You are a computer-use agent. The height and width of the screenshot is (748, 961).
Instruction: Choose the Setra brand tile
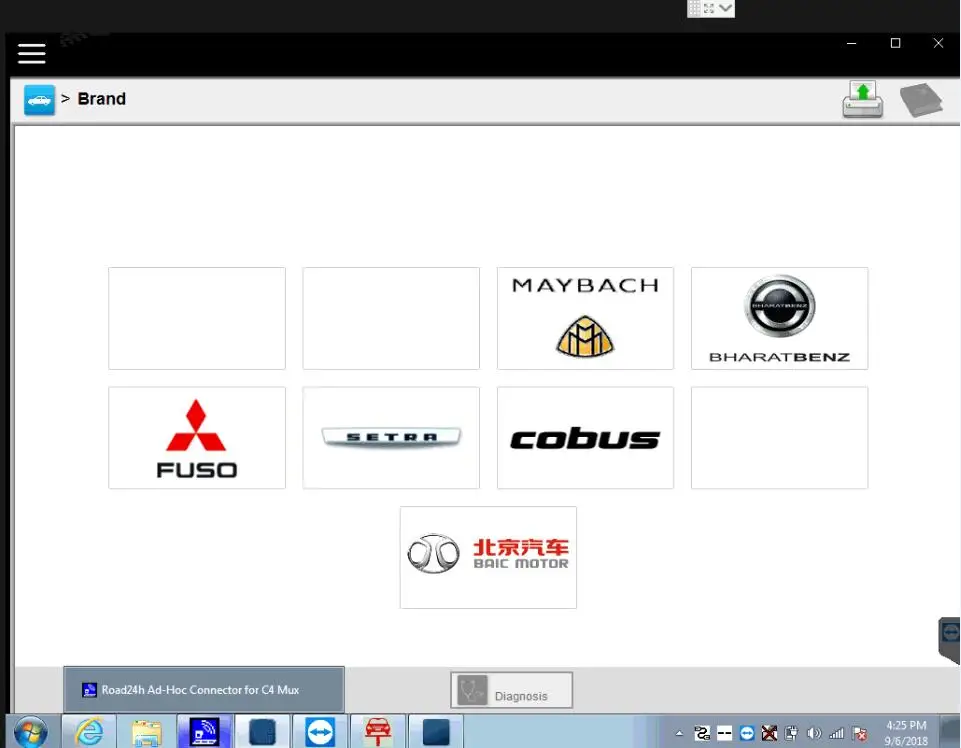pos(391,438)
